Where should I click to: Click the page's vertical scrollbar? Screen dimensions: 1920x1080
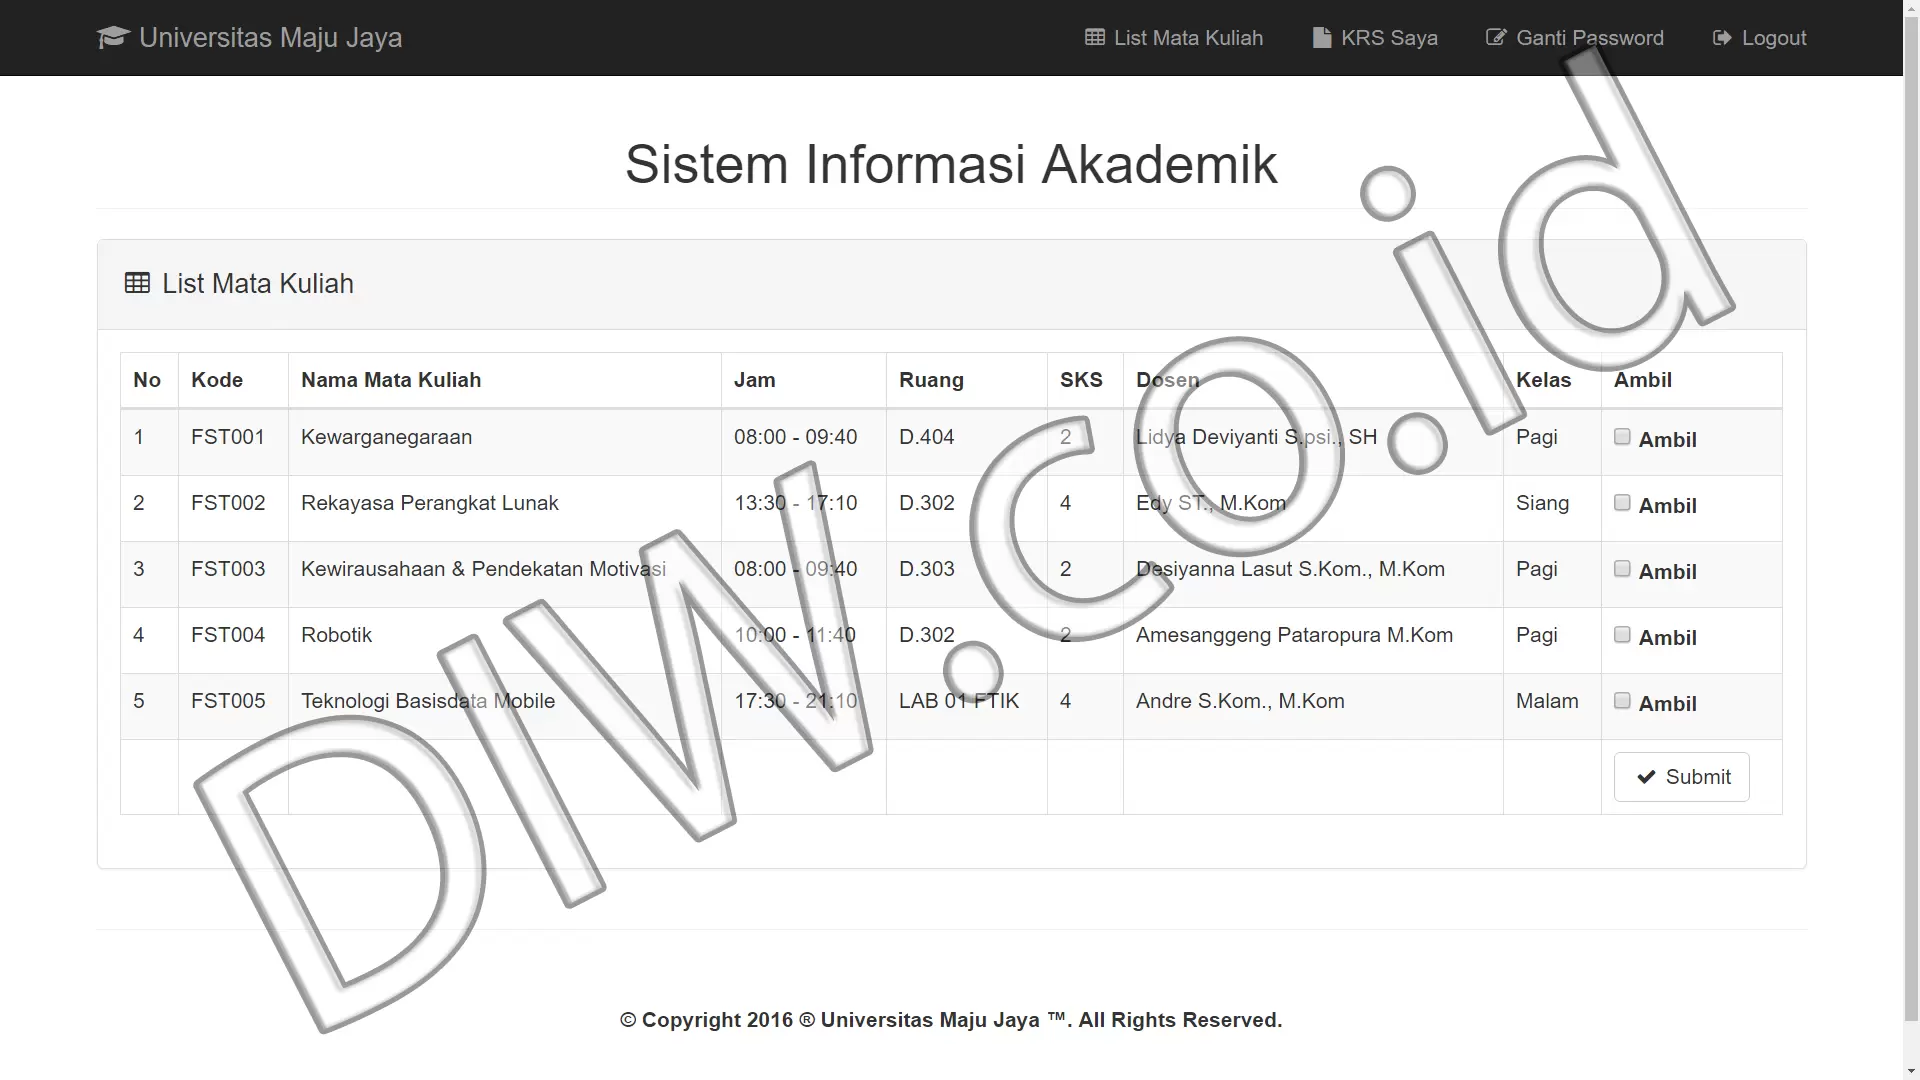click(x=1911, y=540)
